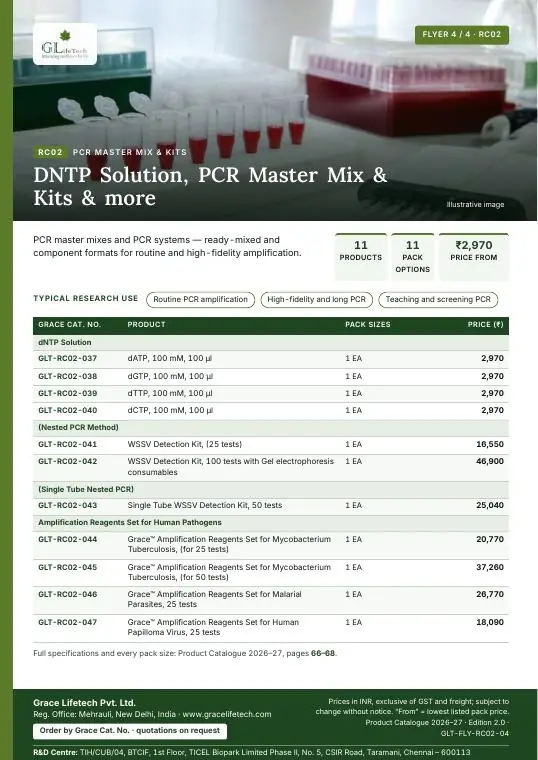The width and height of the screenshot is (538, 760).
Task: Click the green RC02 category tag
Action: (x=50, y=152)
